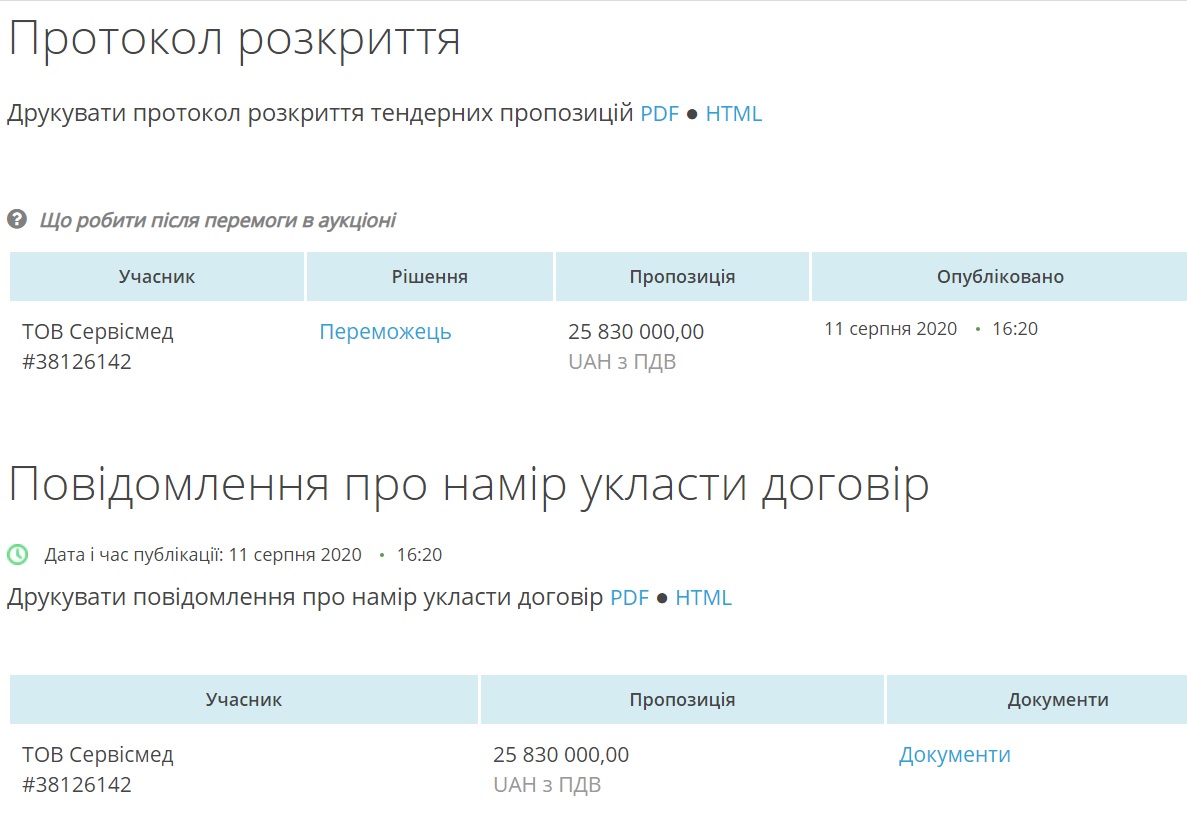Click Пропозиція header in the protocol table
This screenshot has width=1187, height=833.
tap(682, 277)
